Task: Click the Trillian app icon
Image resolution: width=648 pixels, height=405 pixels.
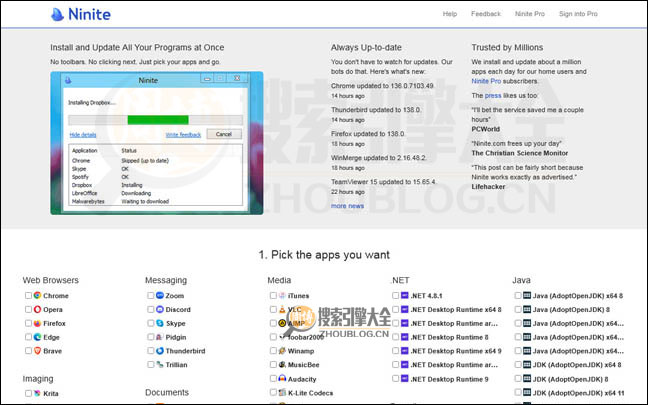Action: click(x=160, y=364)
